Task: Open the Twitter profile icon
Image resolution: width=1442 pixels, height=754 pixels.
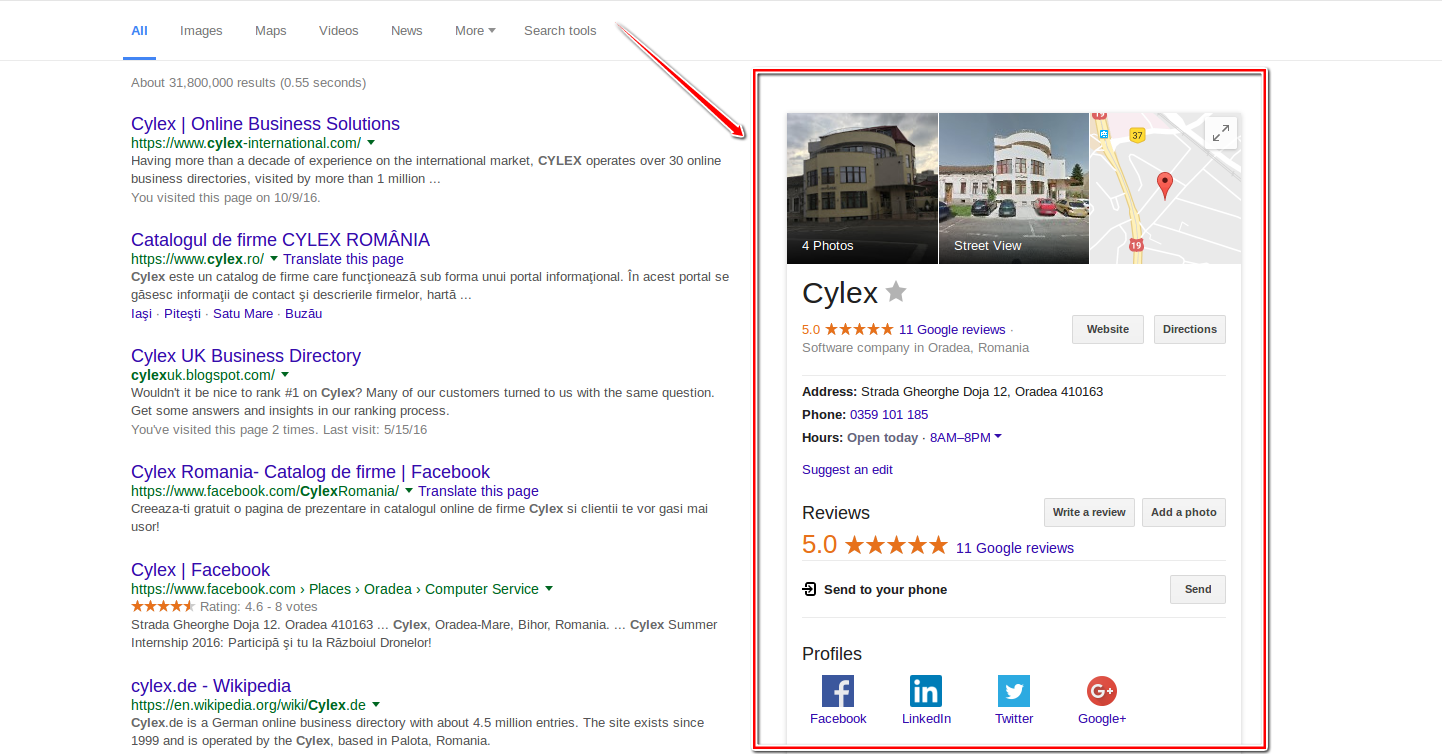Action: coord(1014,691)
